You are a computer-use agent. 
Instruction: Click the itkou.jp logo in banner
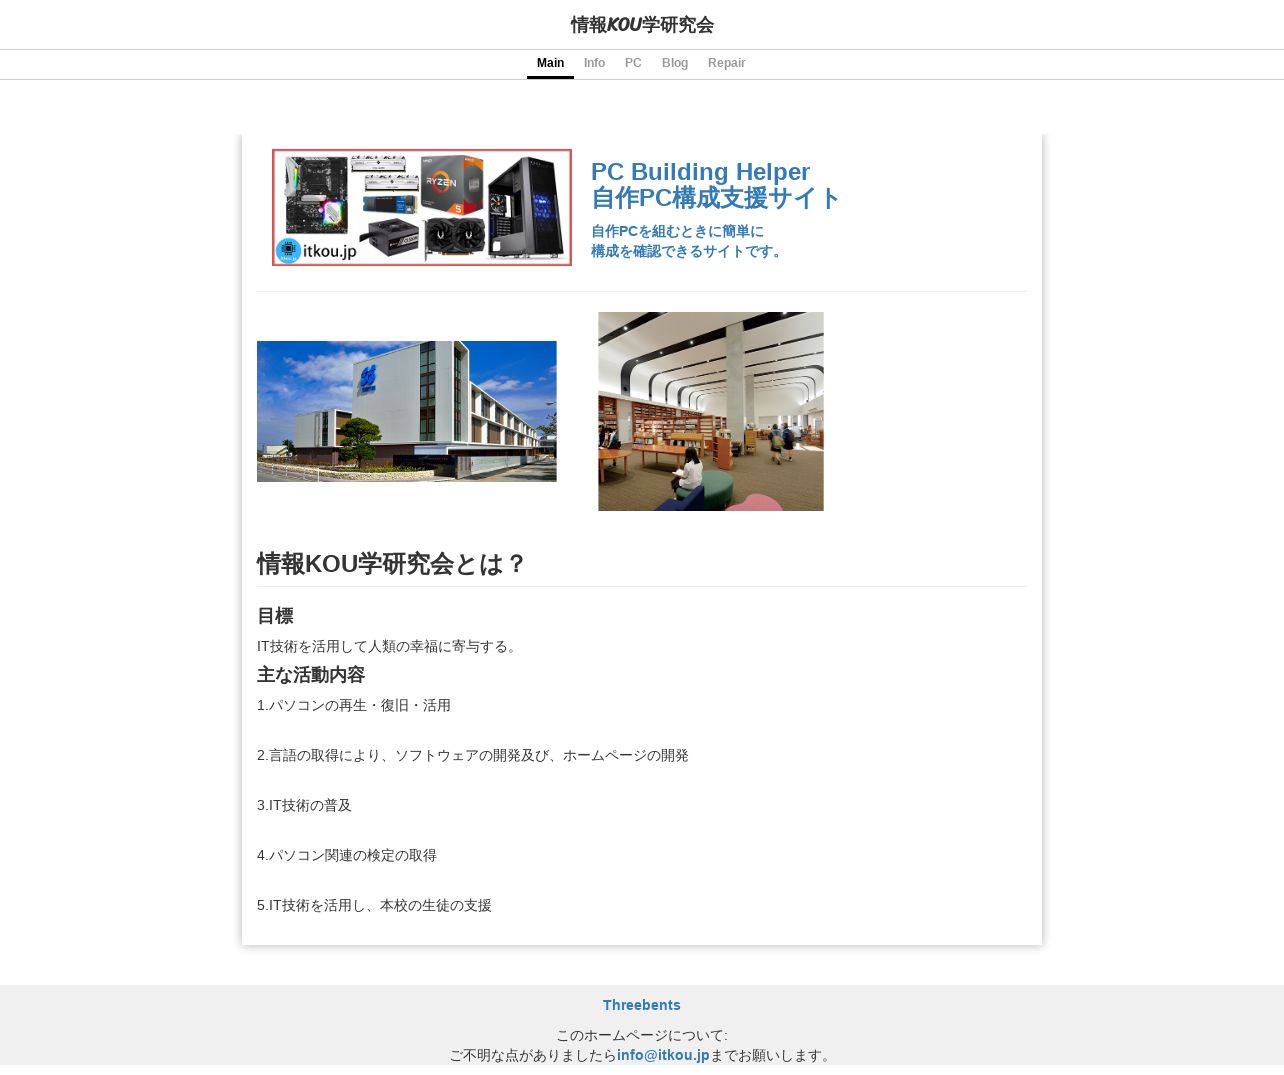coord(316,250)
